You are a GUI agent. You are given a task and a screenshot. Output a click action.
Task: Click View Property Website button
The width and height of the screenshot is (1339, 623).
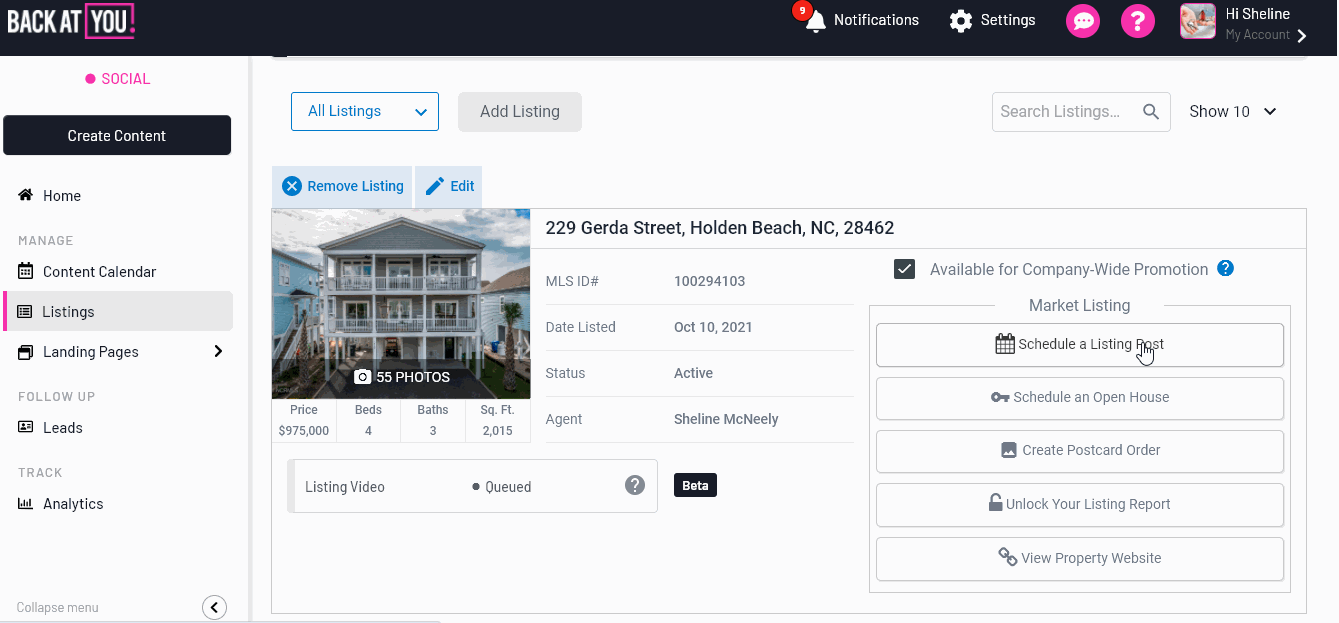[x=1080, y=559]
